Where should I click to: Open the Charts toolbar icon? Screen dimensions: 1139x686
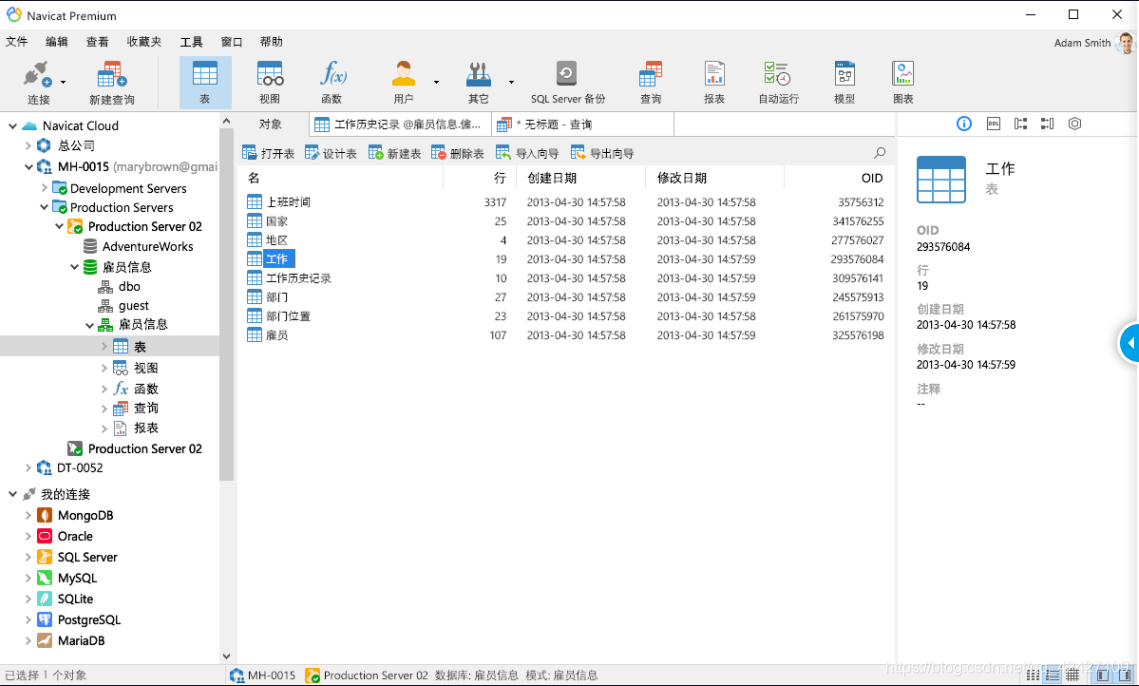tap(903, 82)
